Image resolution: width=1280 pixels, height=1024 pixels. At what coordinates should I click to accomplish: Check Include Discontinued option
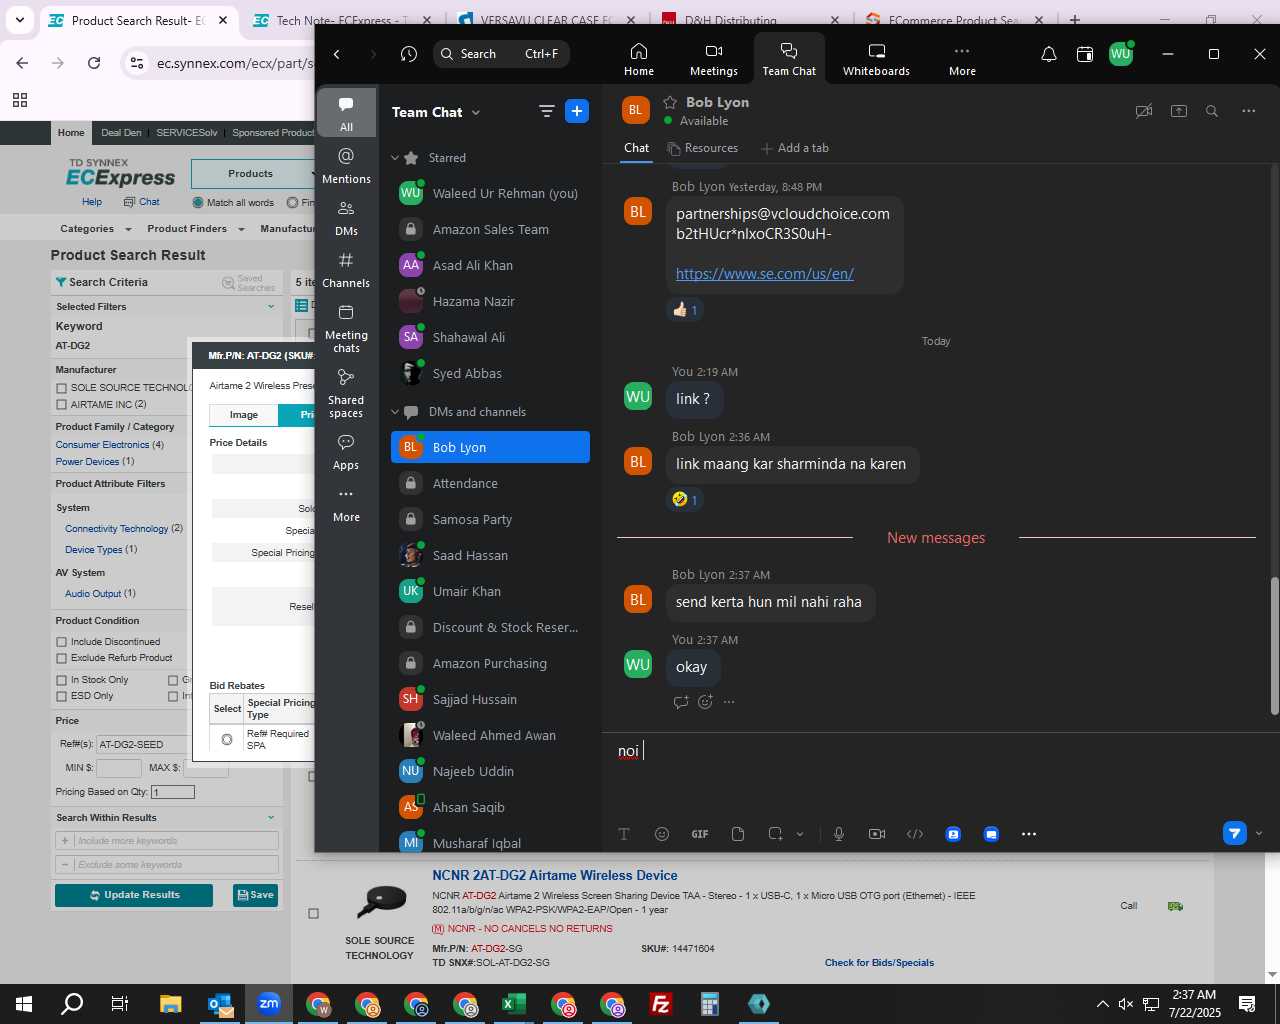[x=62, y=642]
